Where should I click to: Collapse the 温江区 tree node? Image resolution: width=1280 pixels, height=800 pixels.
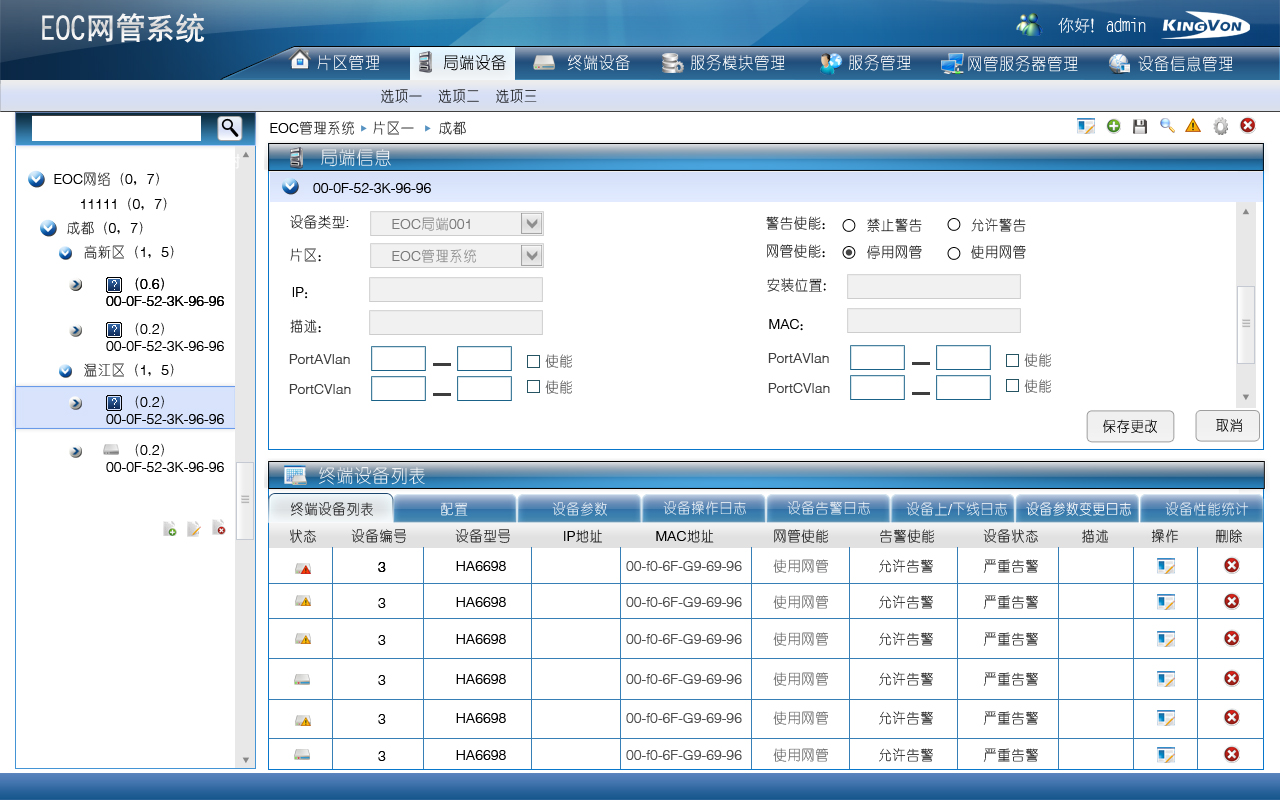pyautogui.click(x=66, y=370)
